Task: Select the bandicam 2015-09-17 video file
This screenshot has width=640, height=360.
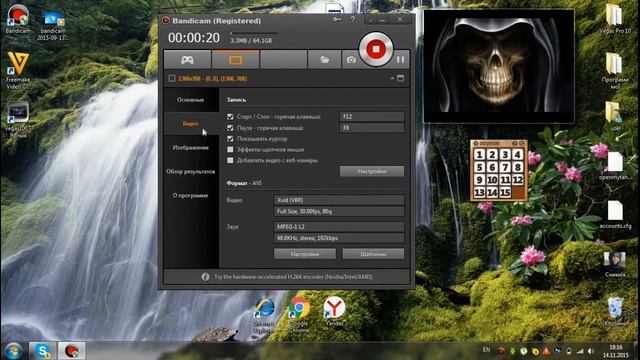Action: click(53, 24)
